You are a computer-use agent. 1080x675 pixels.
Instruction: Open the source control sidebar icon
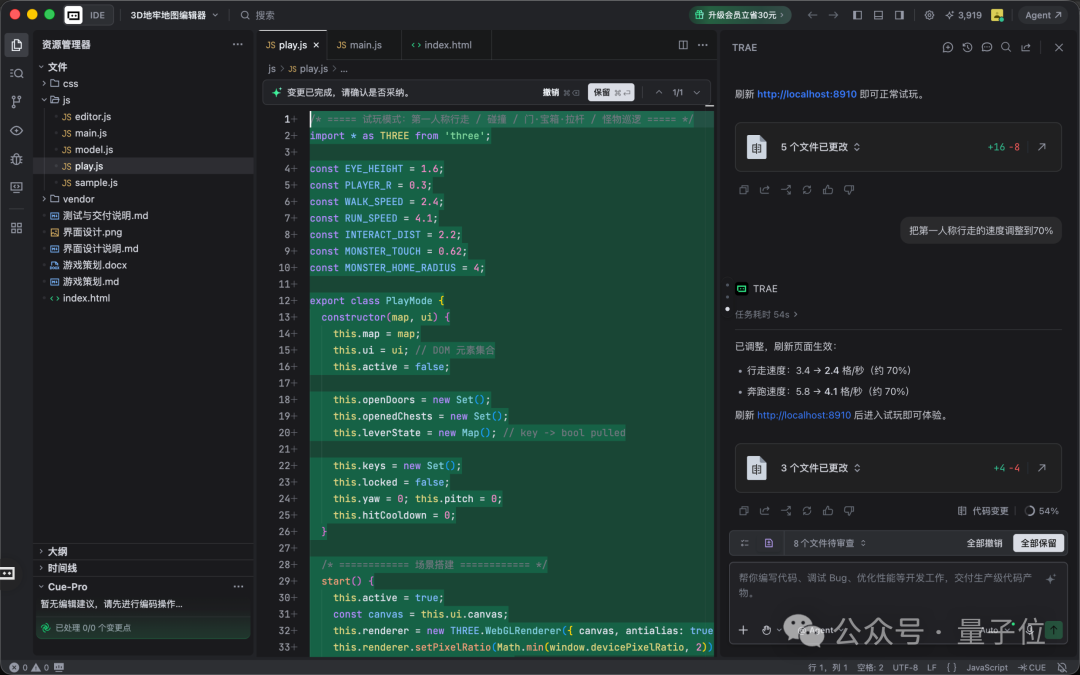point(17,102)
